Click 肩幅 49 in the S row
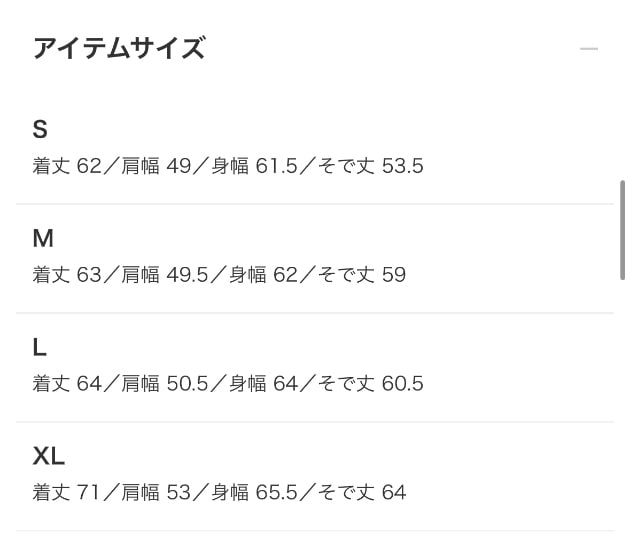The width and height of the screenshot is (630, 533). tap(156, 166)
